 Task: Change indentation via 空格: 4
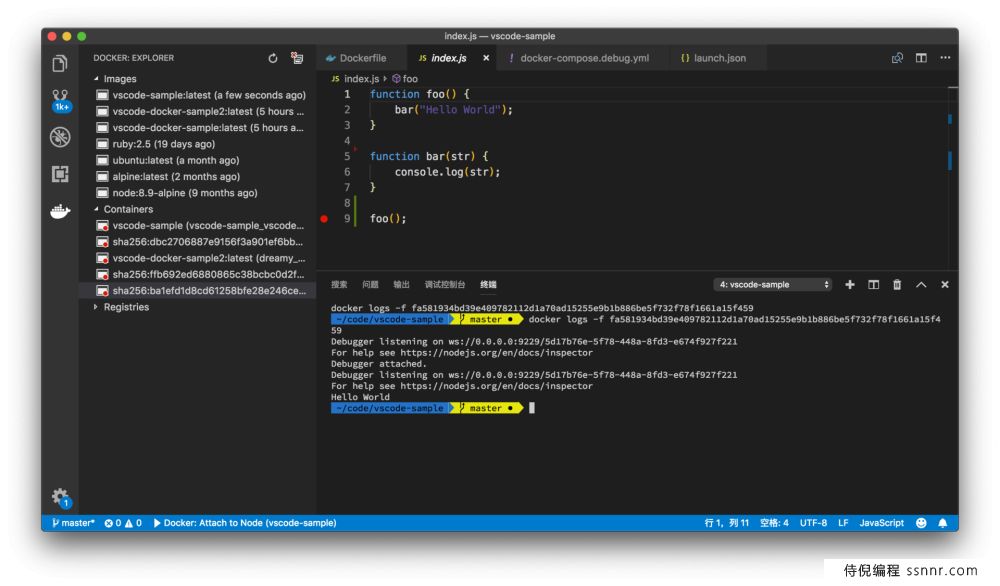point(774,523)
